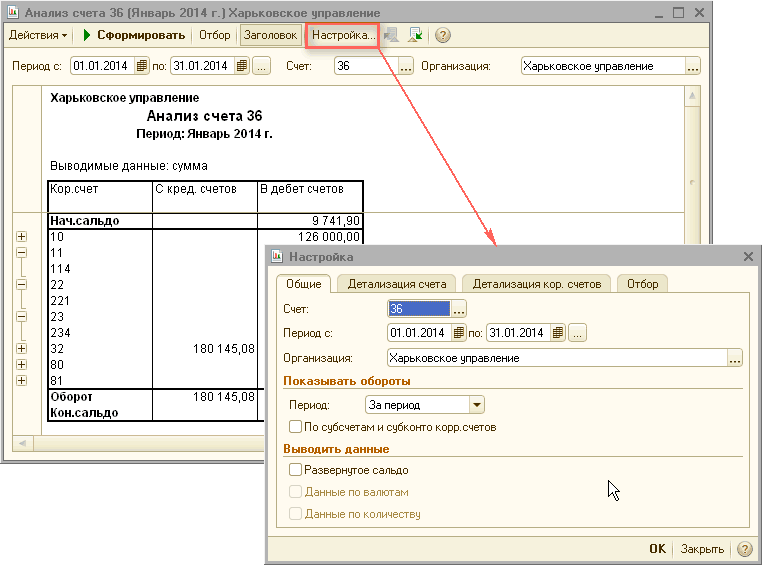This screenshot has width=766, height=567.
Task: Click help icon at bottom of Настройка dialog
Action: [x=744, y=549]
